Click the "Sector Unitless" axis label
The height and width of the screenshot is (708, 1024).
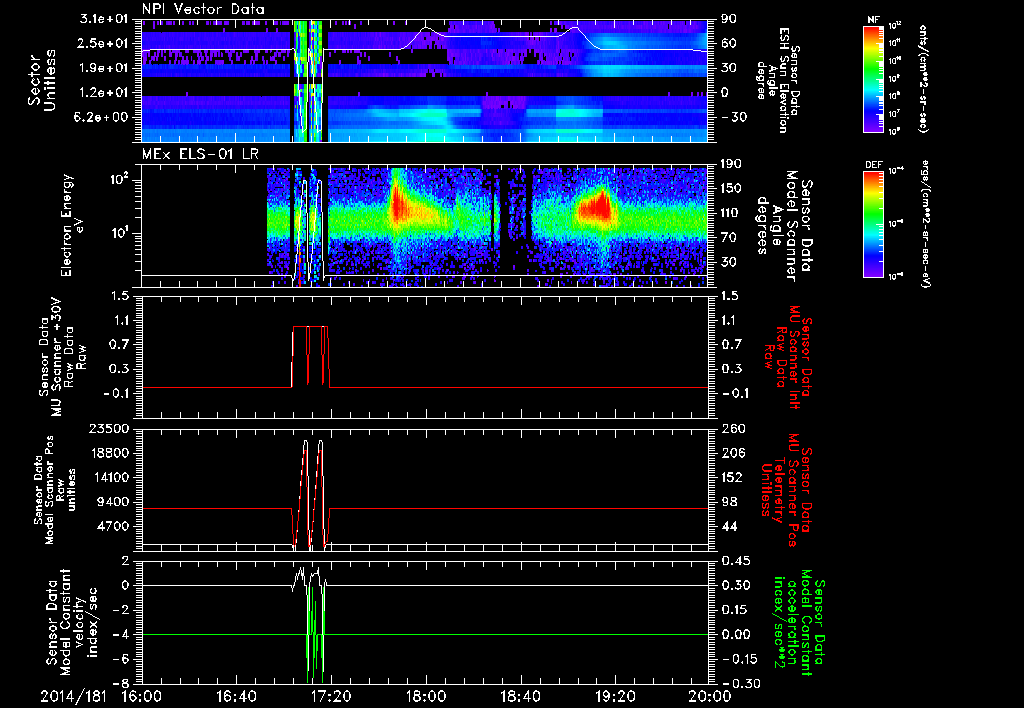(x=42, y=80)
